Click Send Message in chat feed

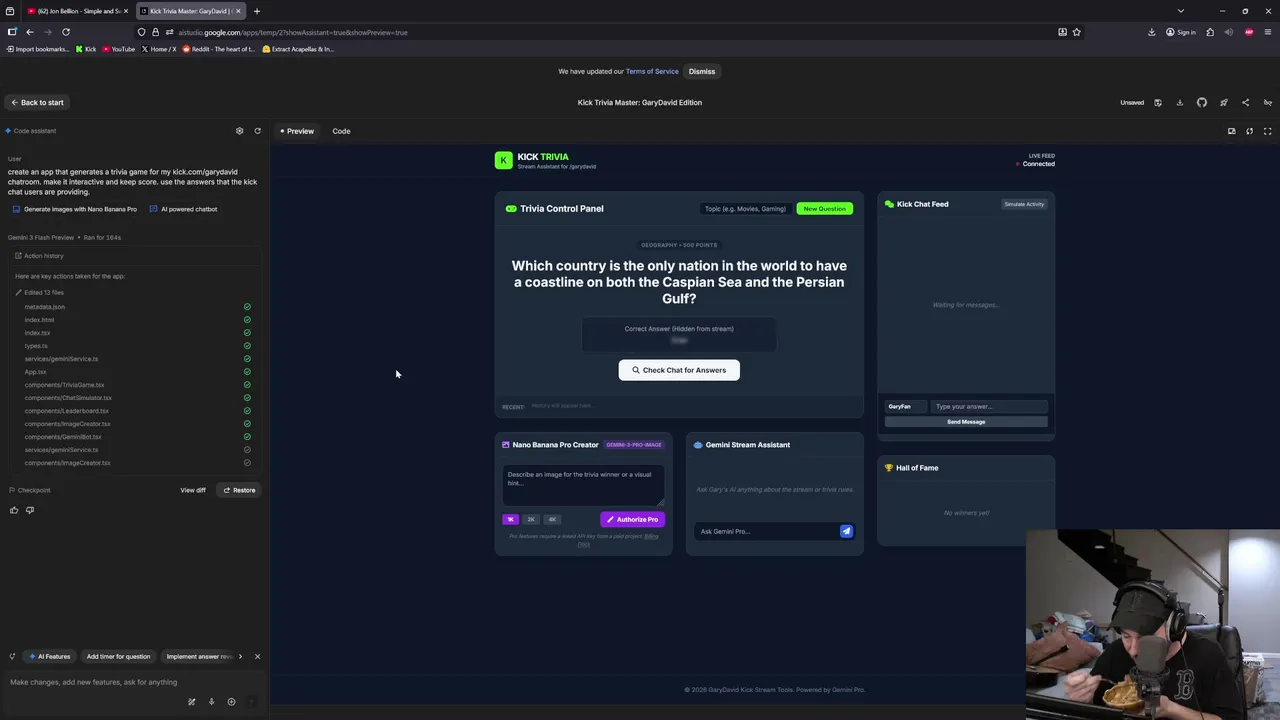966,422
